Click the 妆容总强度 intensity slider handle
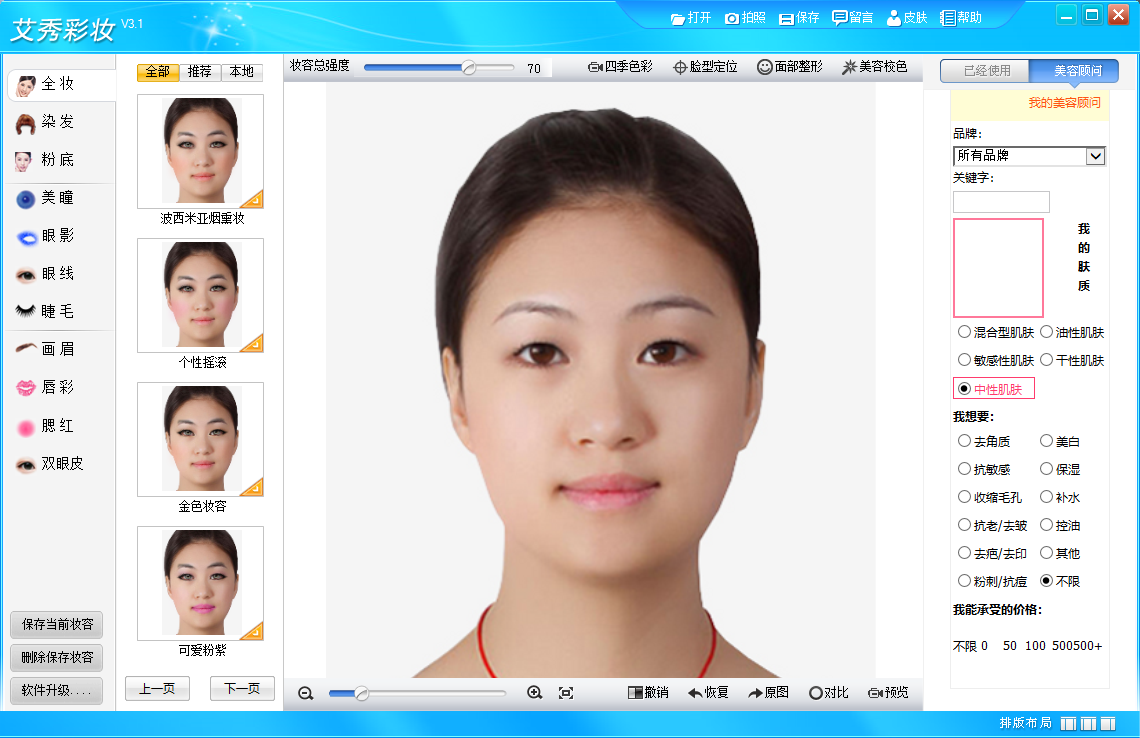The image size is (1140, 738). click(x=469, y=68)
